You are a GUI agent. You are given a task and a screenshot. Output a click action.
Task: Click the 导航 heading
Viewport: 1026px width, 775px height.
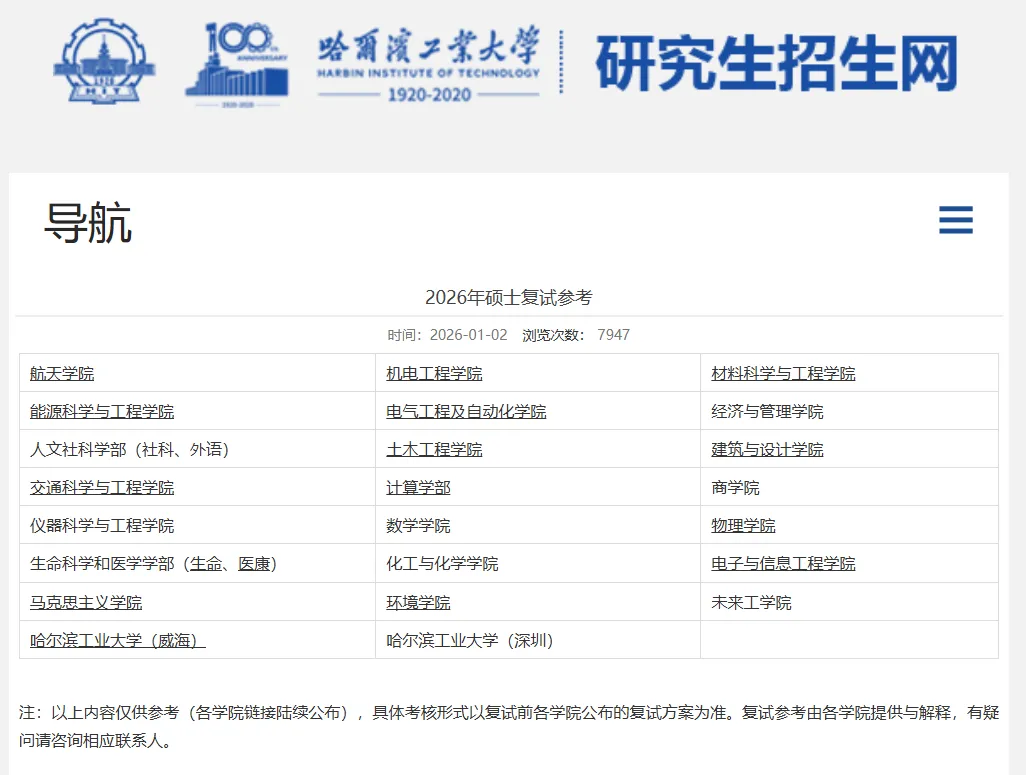tap(88, 223)
